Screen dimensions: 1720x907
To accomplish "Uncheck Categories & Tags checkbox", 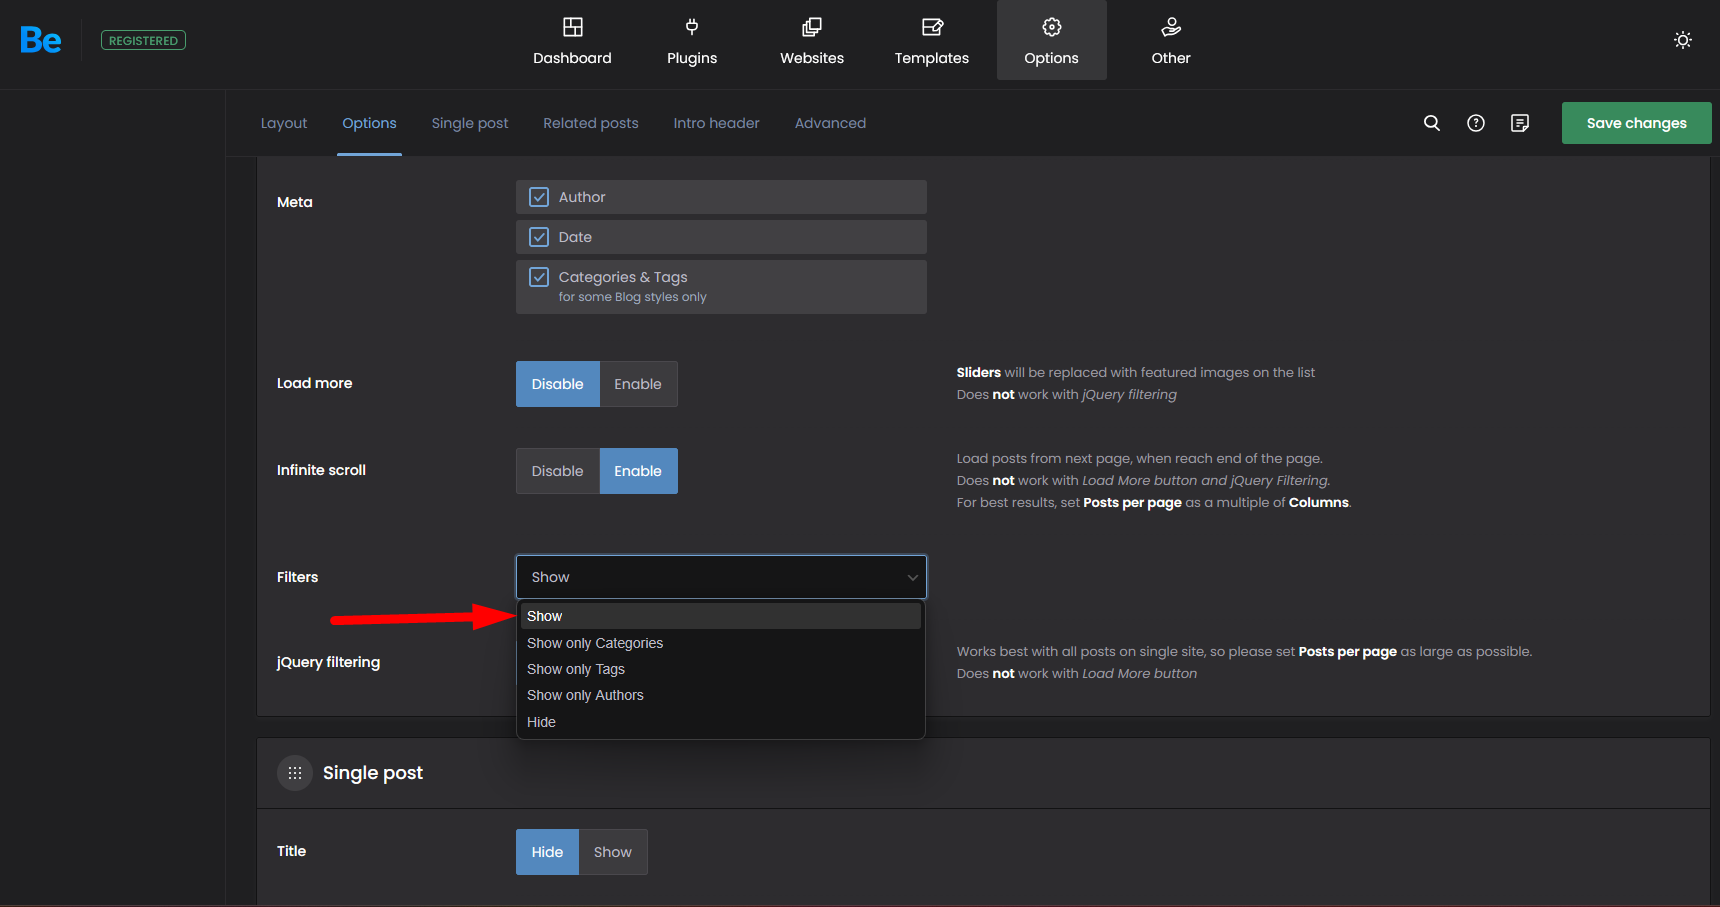I will click(539, 277).
